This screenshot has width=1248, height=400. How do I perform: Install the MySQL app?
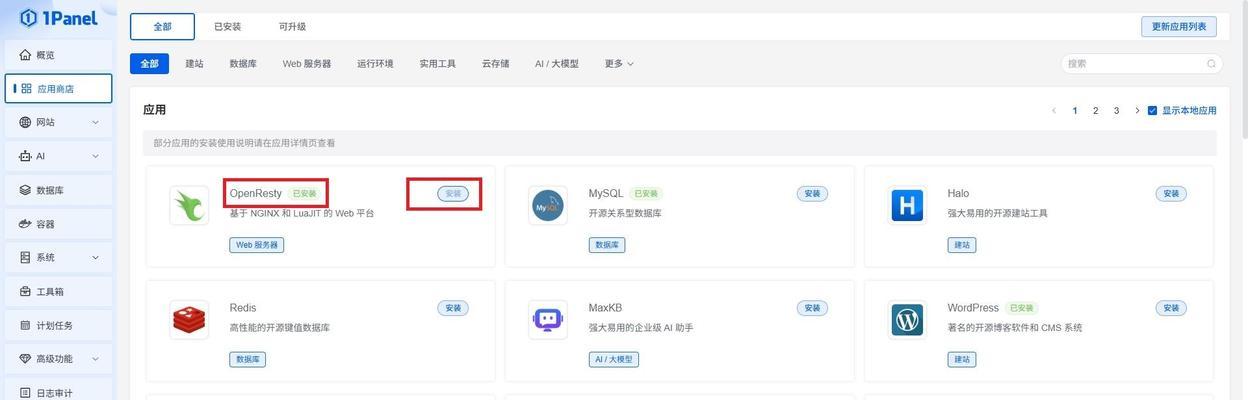click(x=812, y=194)
